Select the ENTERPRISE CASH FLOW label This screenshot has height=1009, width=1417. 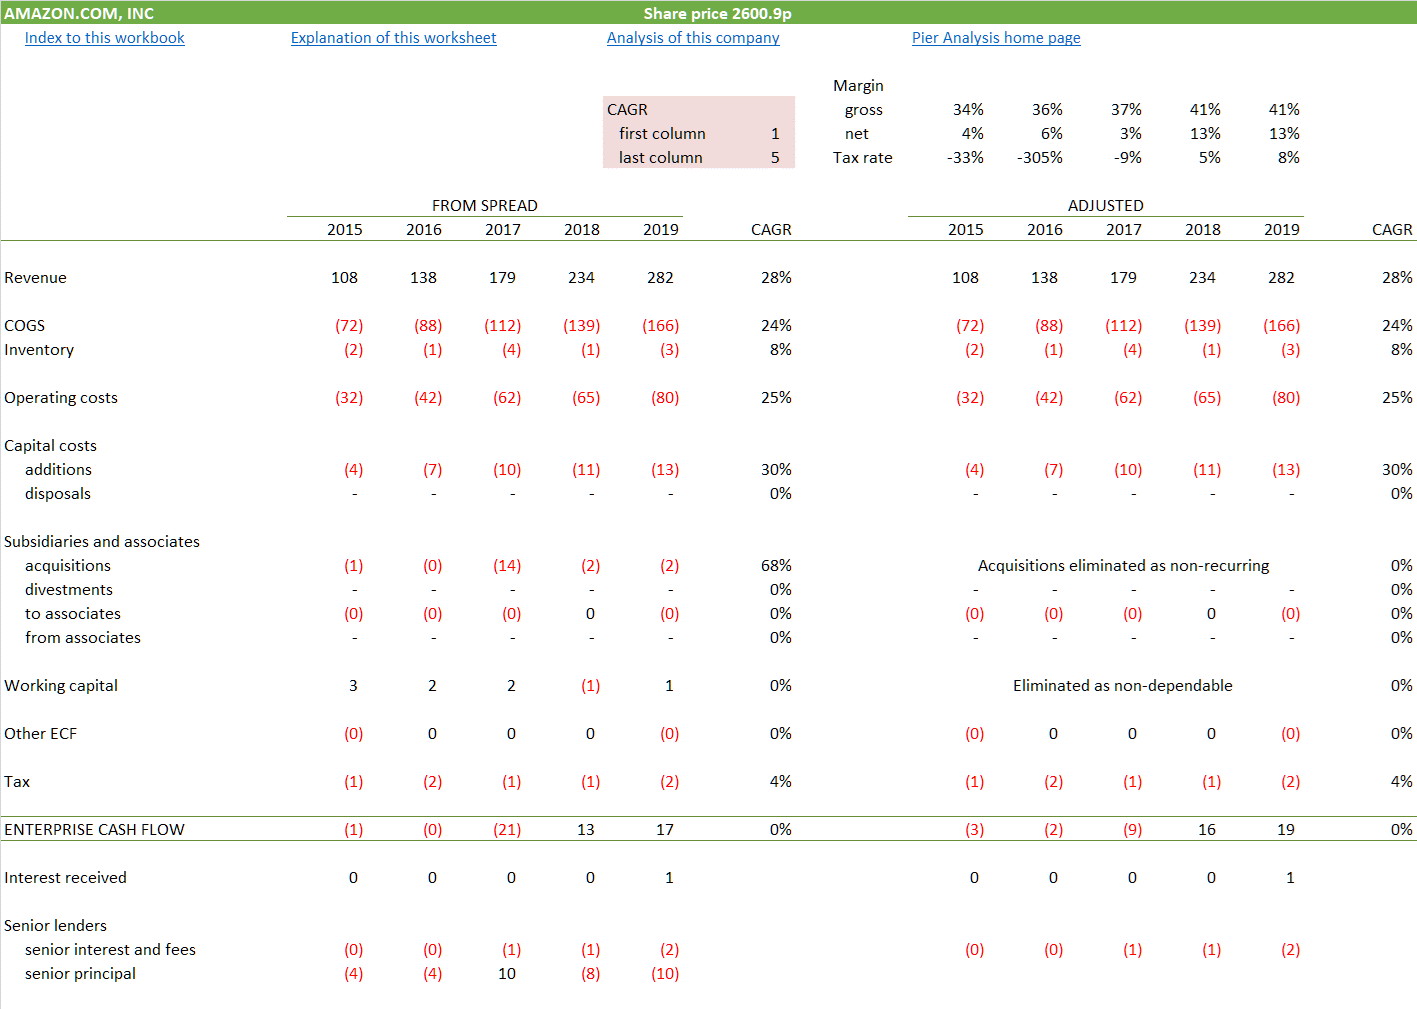pyautogui.click(x=94, y=830)
